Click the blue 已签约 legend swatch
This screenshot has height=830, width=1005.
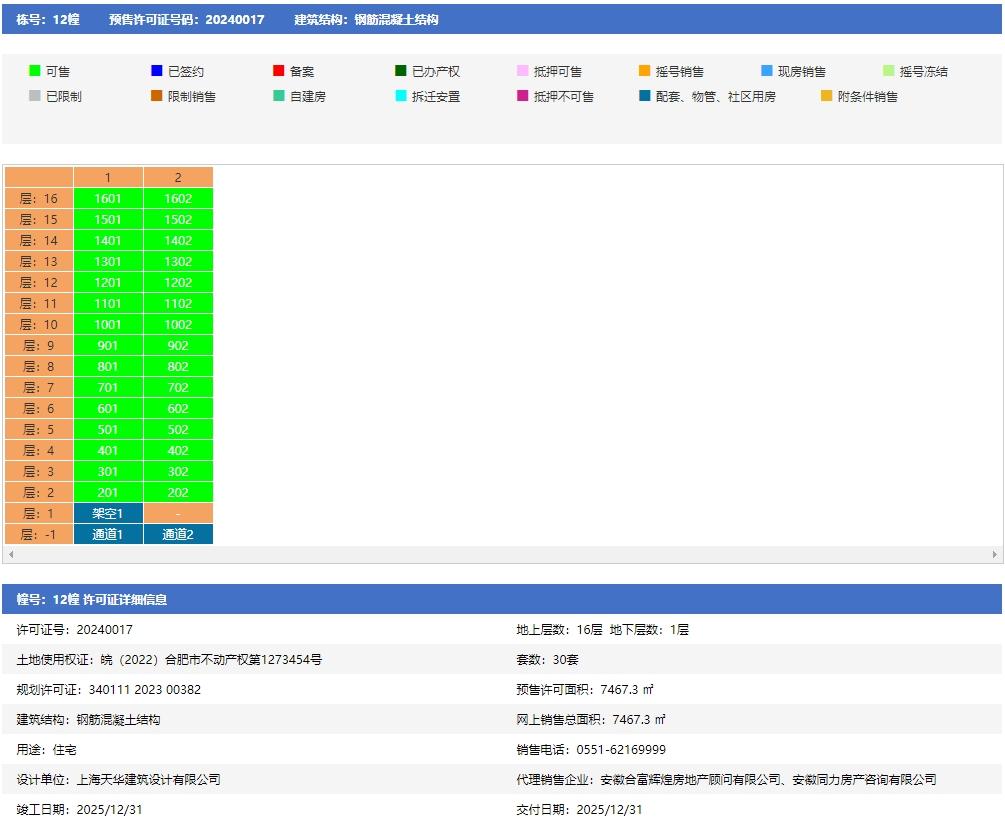pyautogui.click(x=156, y=71)
